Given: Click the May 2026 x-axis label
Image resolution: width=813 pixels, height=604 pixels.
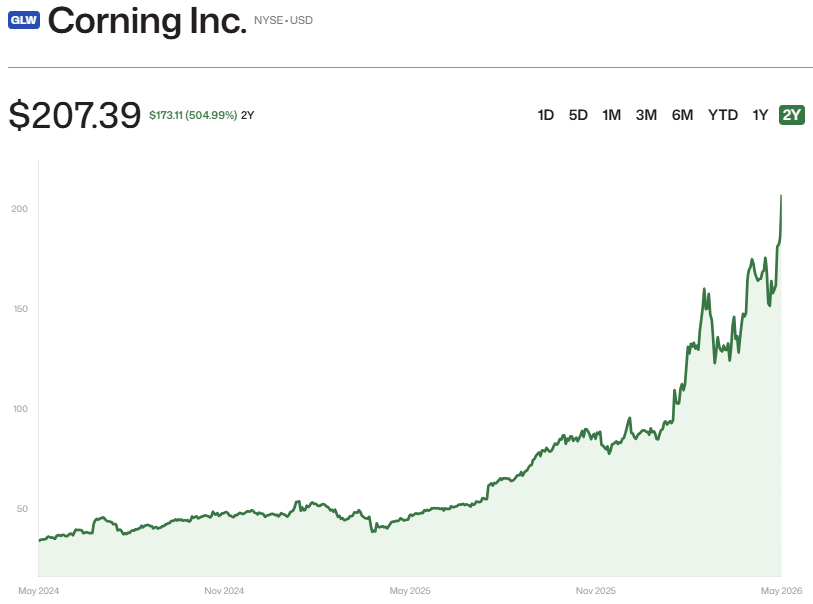Looking at the screenshot, I should click(x=781, y=591).
